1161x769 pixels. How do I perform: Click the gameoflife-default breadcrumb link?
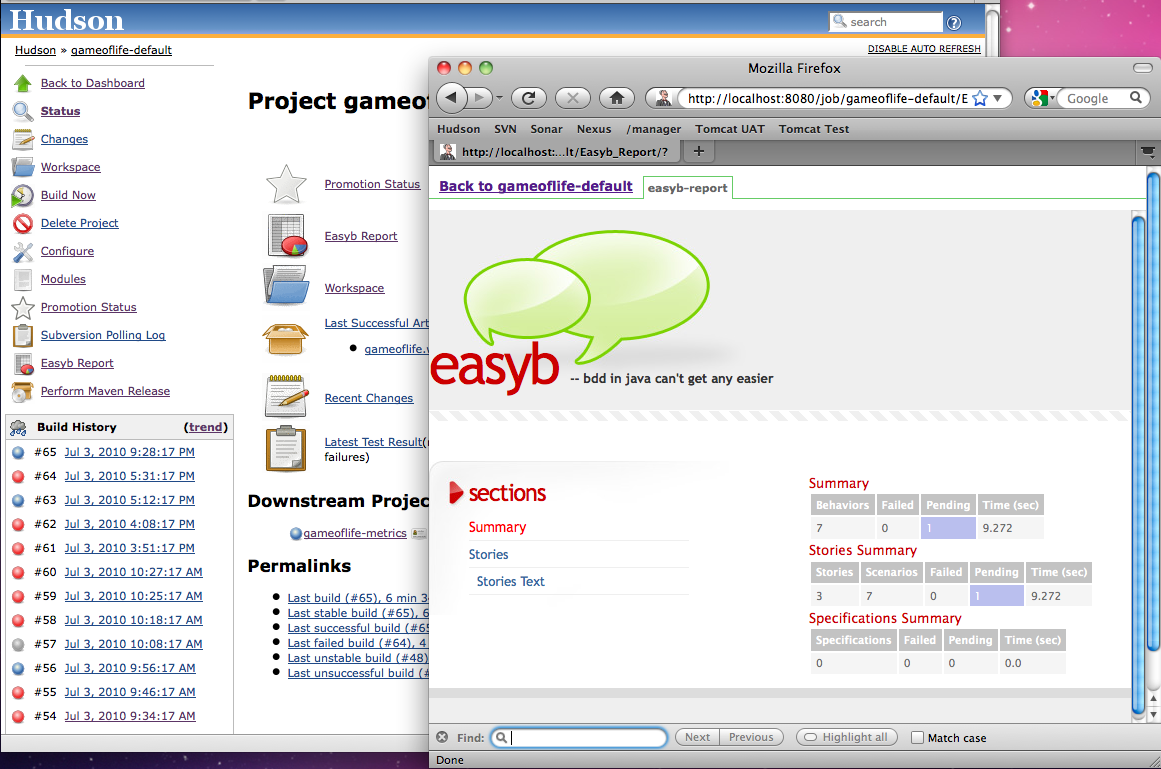pyautogui.click(x=121, y=50)
